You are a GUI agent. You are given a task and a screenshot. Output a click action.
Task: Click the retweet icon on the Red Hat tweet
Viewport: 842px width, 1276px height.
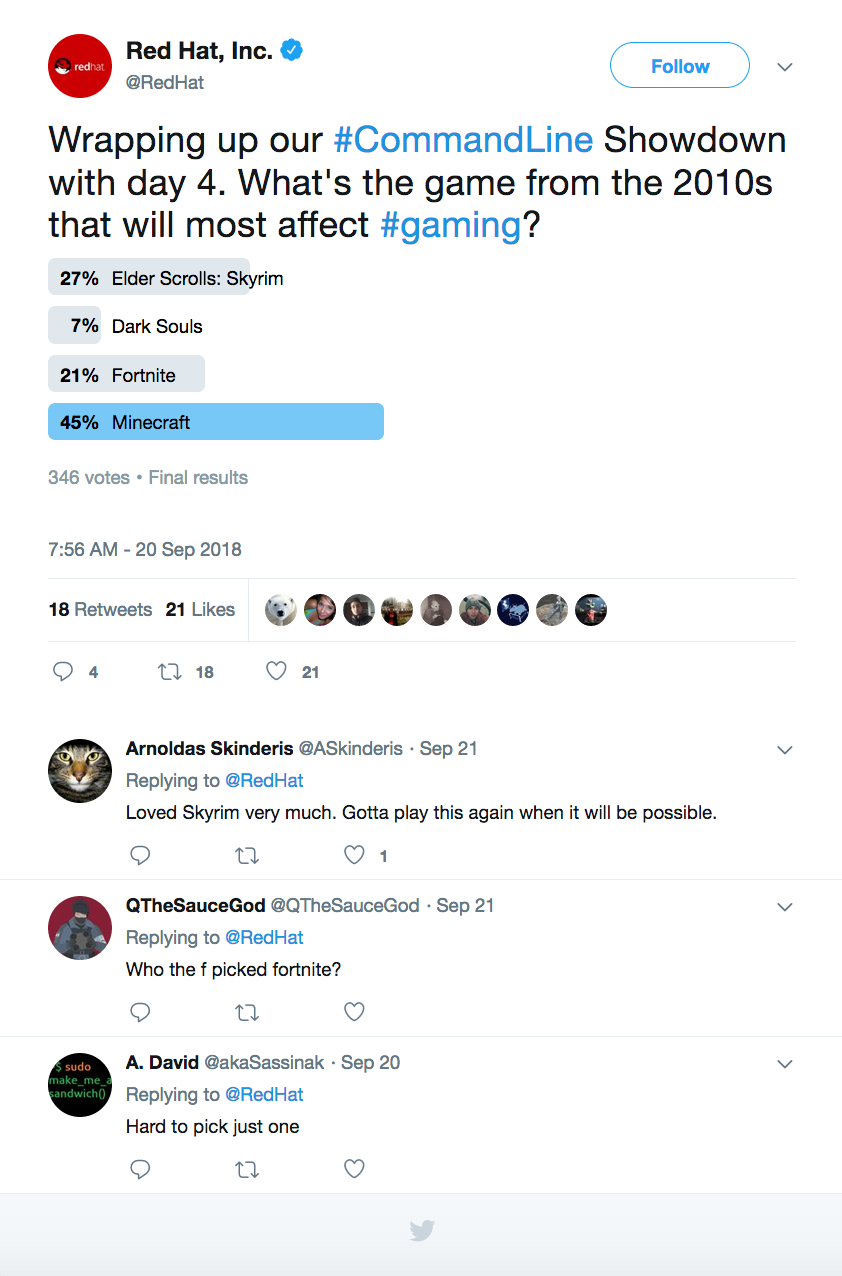pos(170,672)
